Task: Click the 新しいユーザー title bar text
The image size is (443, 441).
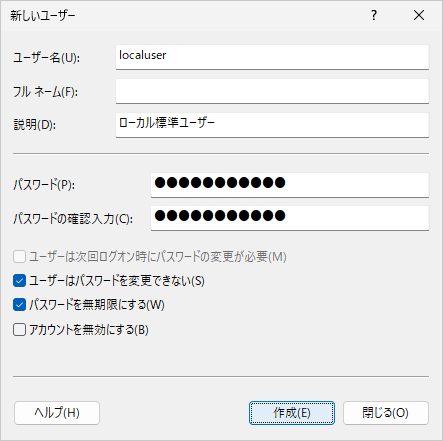Action: (43, 16)
